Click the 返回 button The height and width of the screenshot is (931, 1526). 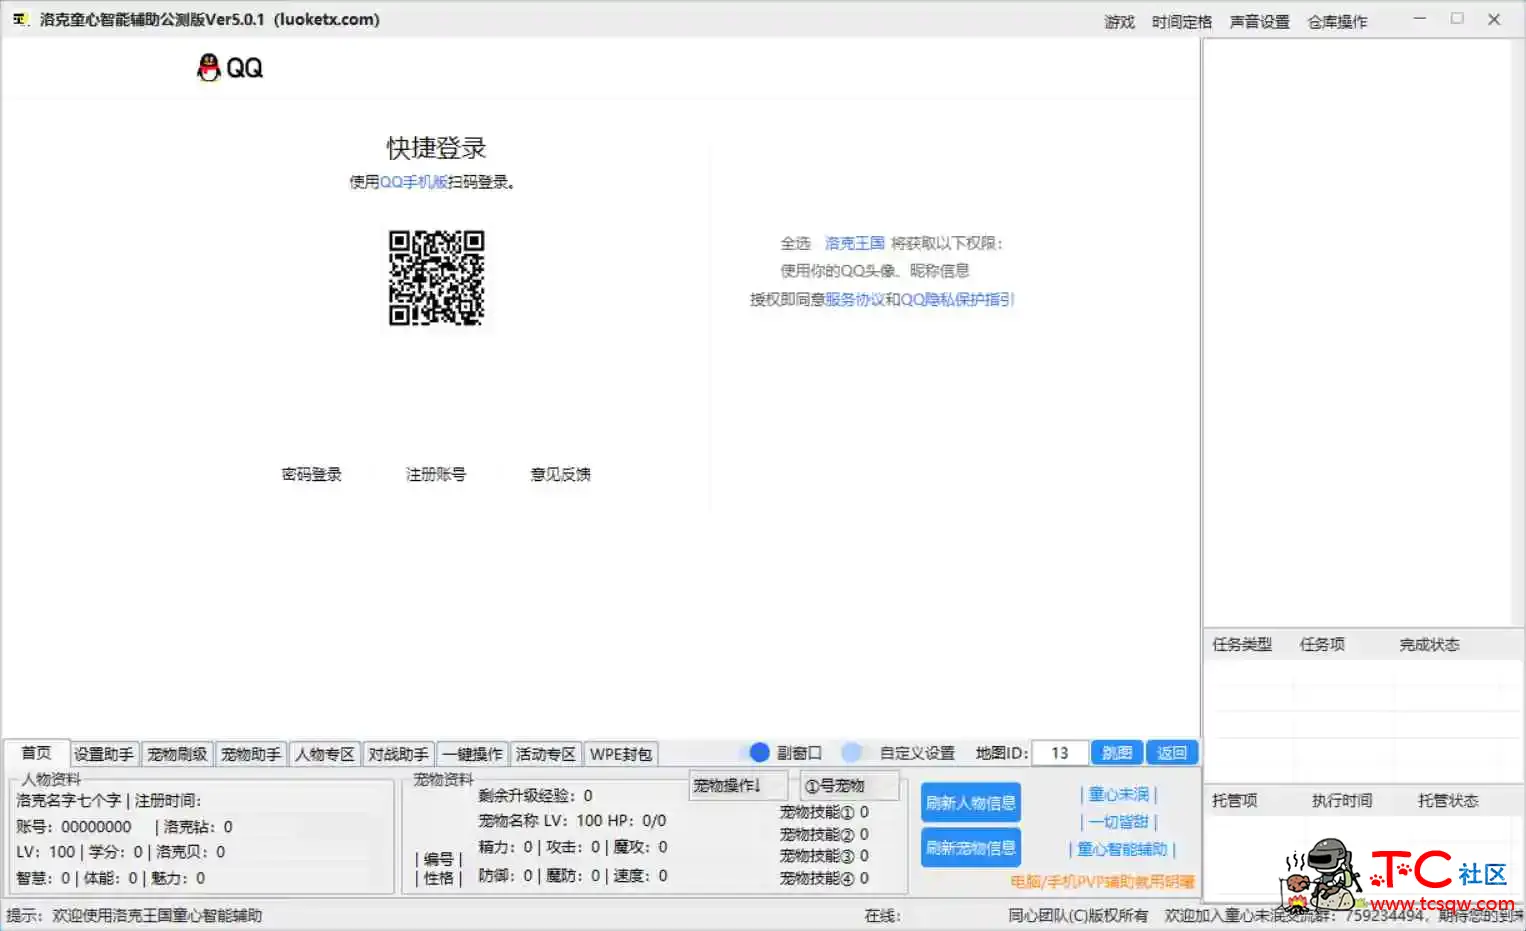tap(1171, 753)
